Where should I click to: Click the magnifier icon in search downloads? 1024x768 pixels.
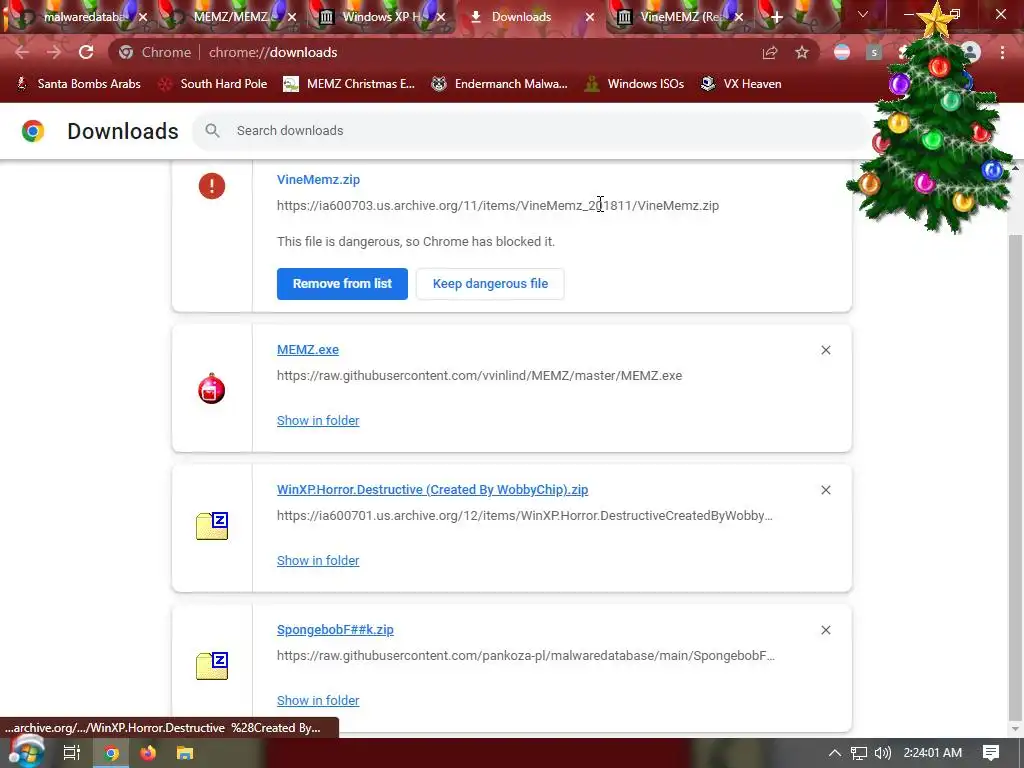[x=212, y=131]
